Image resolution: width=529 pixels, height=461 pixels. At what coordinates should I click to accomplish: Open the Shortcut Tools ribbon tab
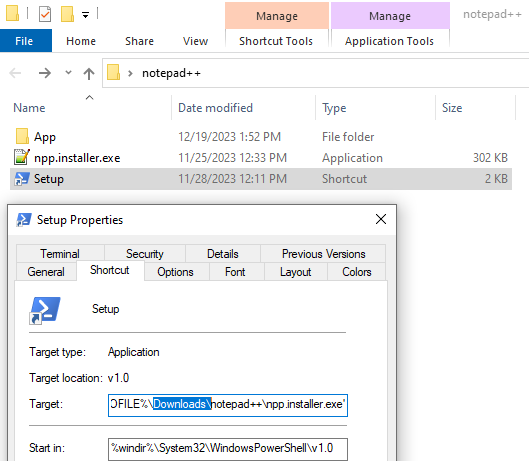276,41
